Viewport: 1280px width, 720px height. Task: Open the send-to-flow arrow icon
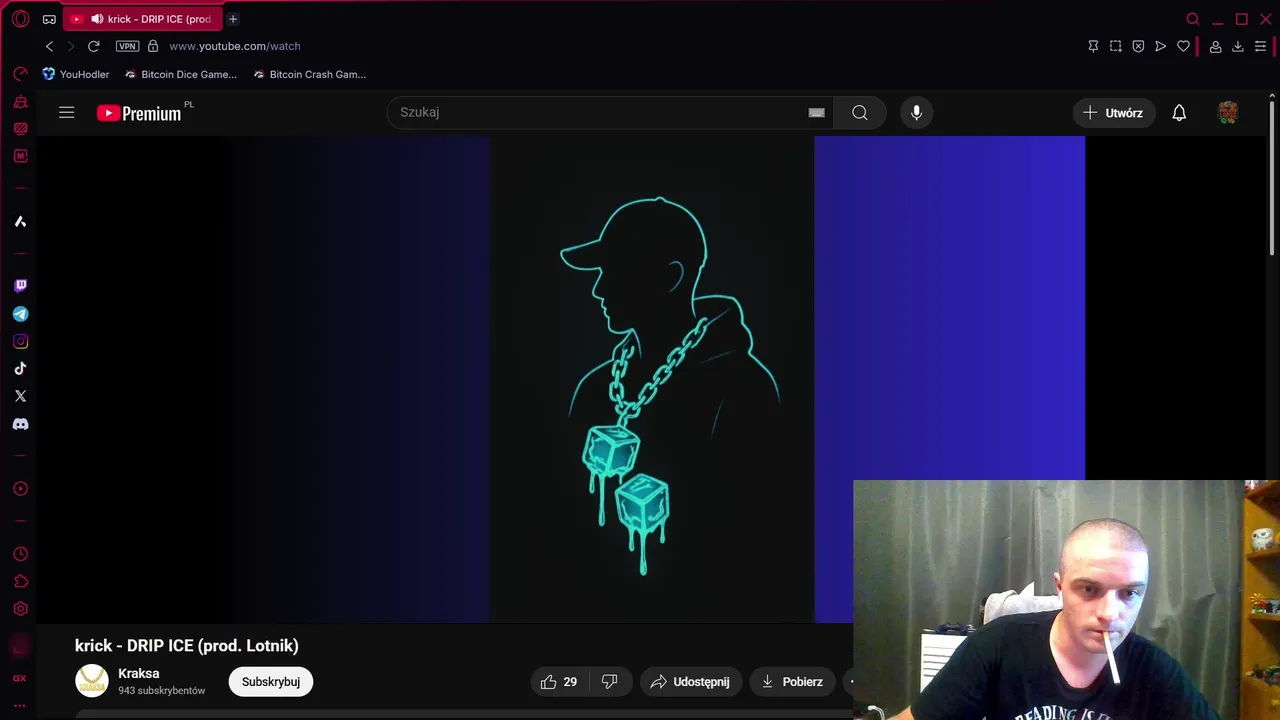[x=1160, y=46]
